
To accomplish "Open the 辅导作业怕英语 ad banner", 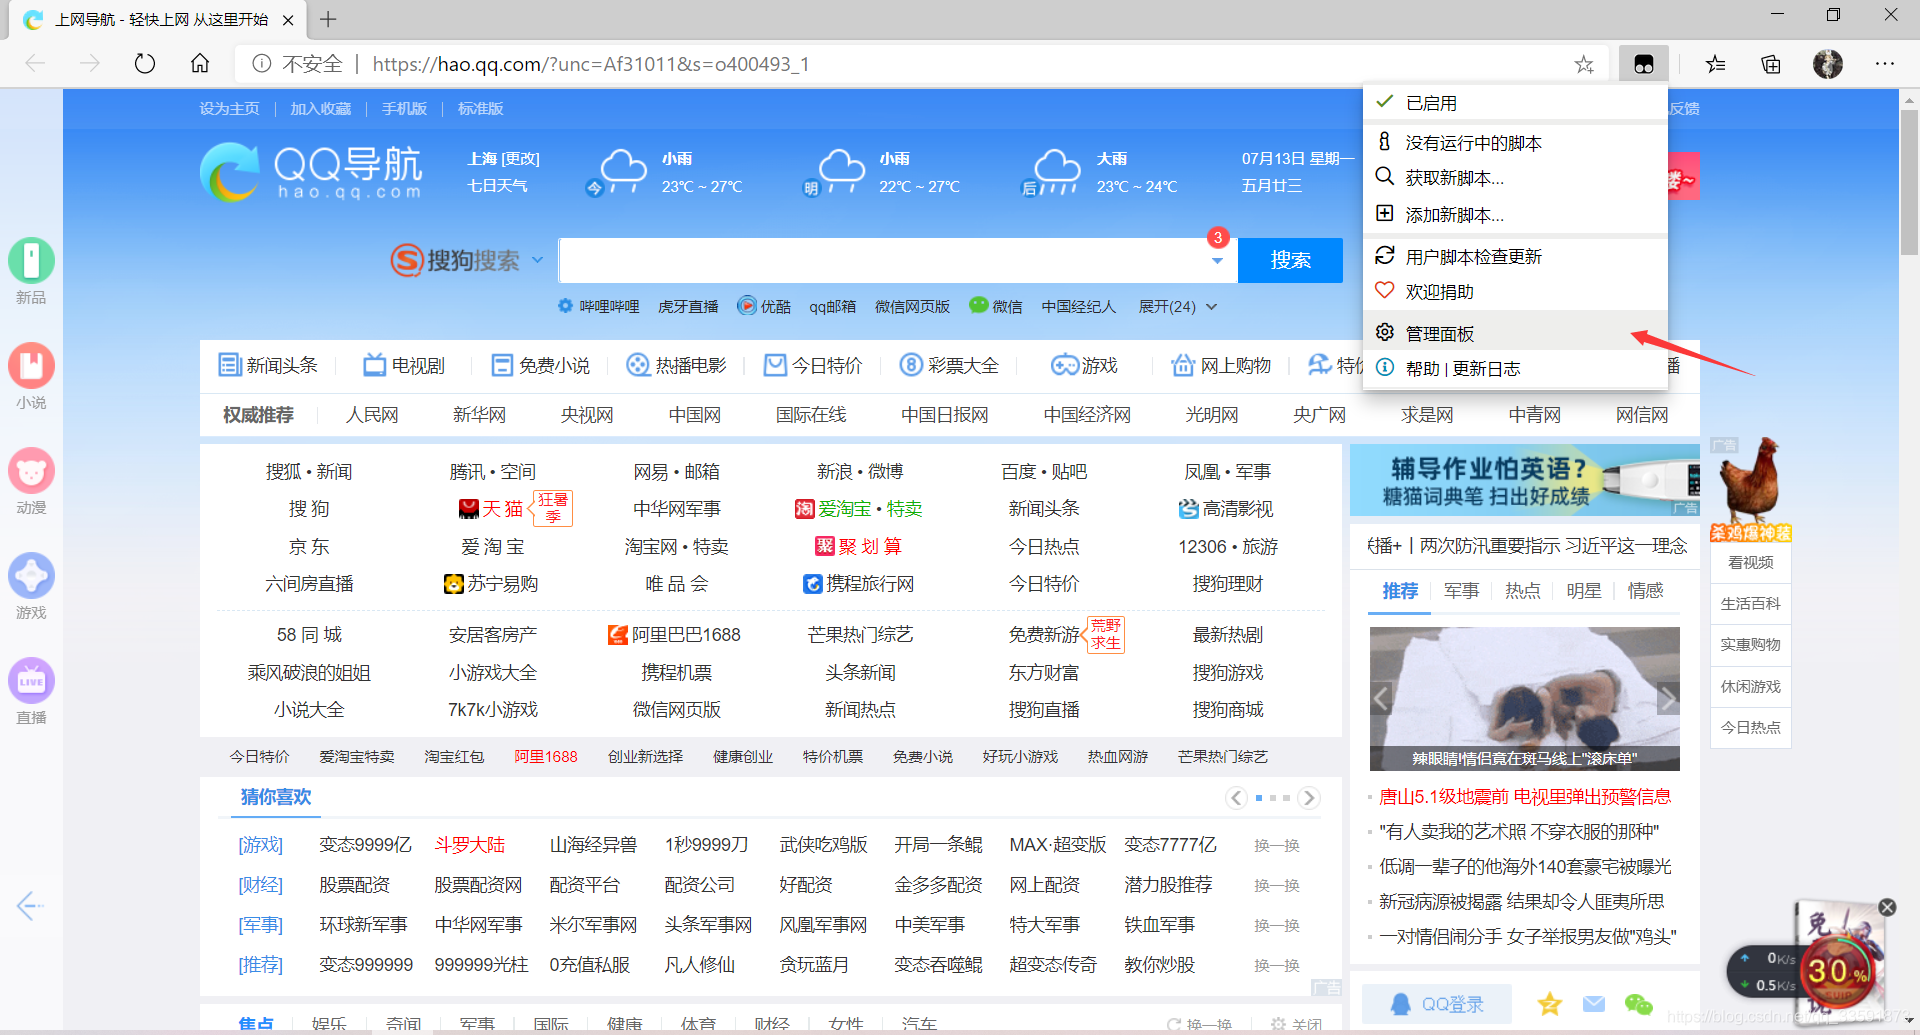I will tap(1524, 480).
